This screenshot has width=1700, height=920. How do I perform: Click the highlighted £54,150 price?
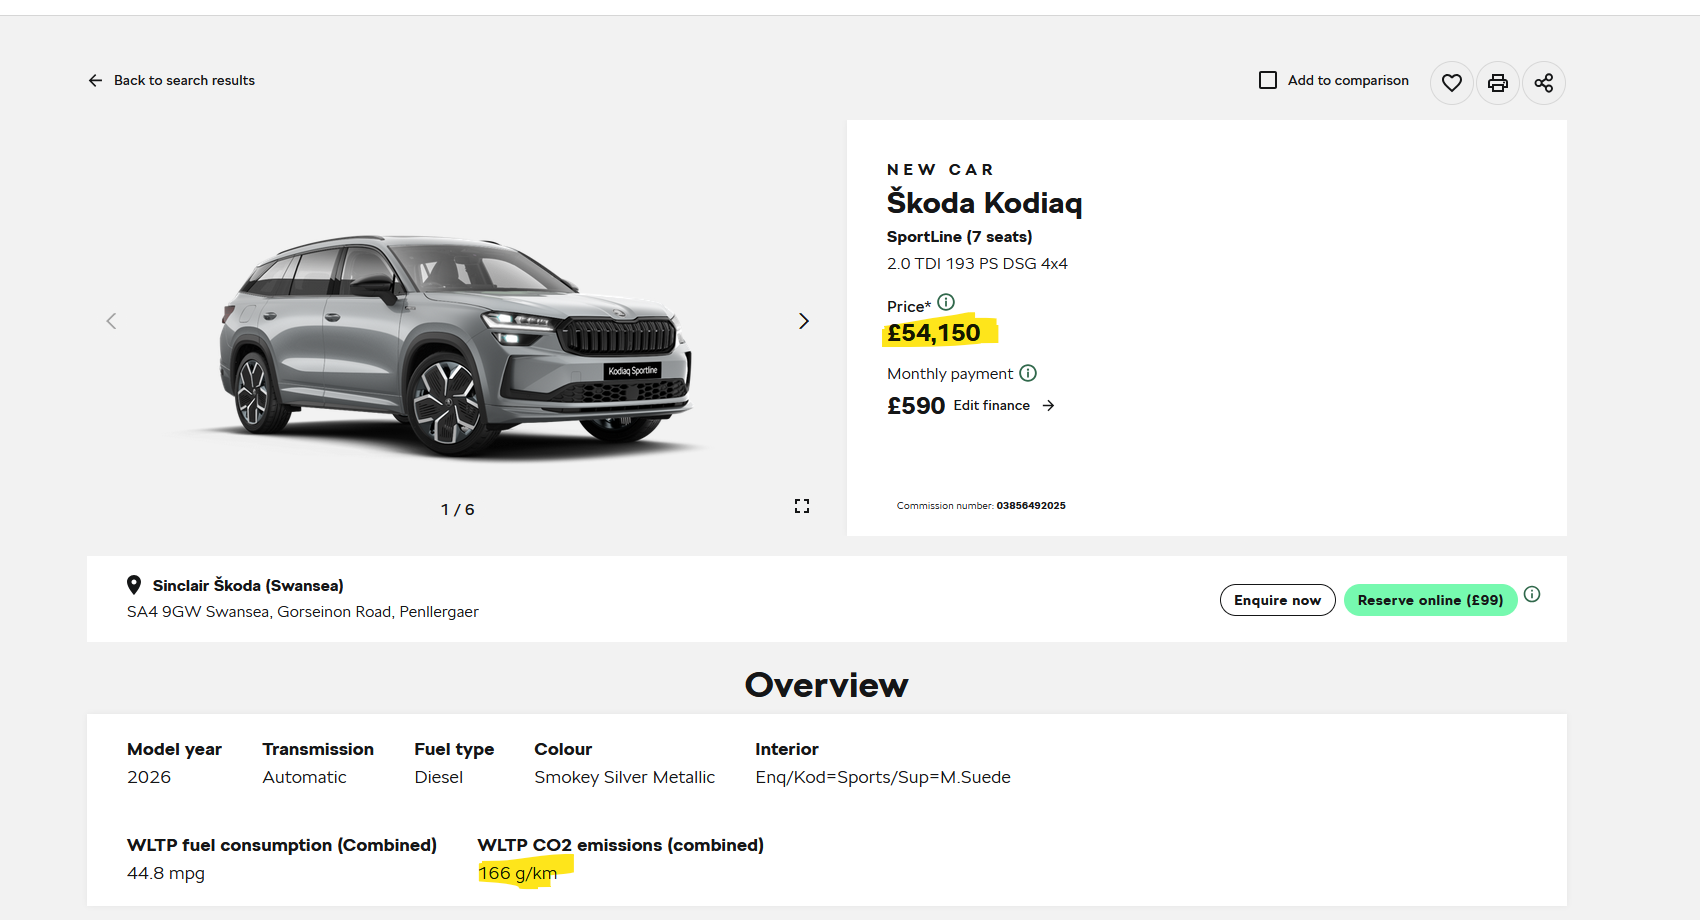click(x=934, y=333)
